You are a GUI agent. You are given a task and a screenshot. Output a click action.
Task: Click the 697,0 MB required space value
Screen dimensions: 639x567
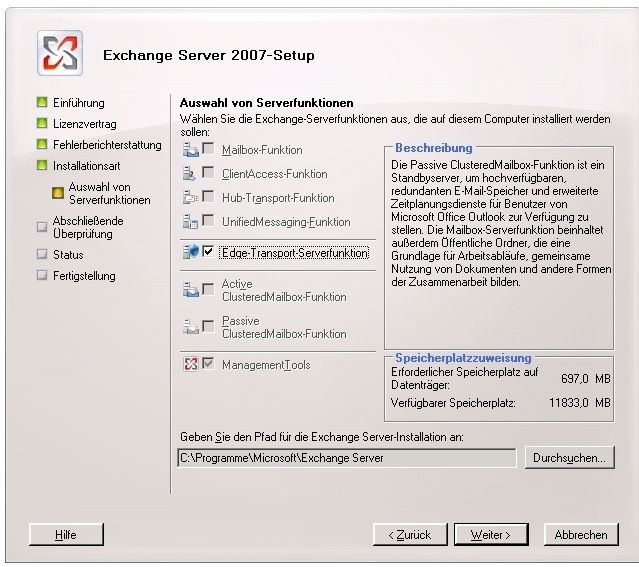(x=586, y=379)
